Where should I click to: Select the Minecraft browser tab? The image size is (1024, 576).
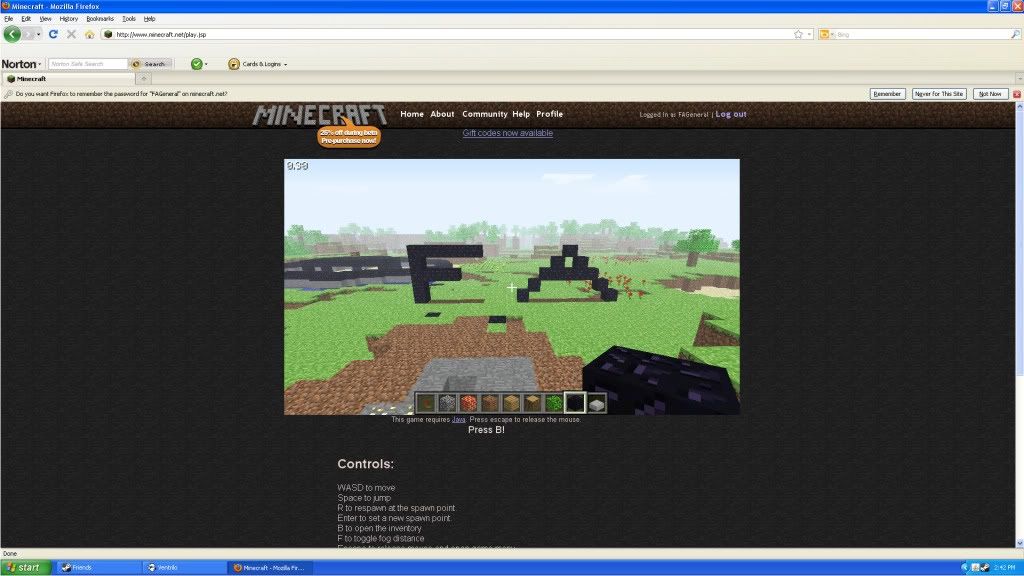(68, 78)
